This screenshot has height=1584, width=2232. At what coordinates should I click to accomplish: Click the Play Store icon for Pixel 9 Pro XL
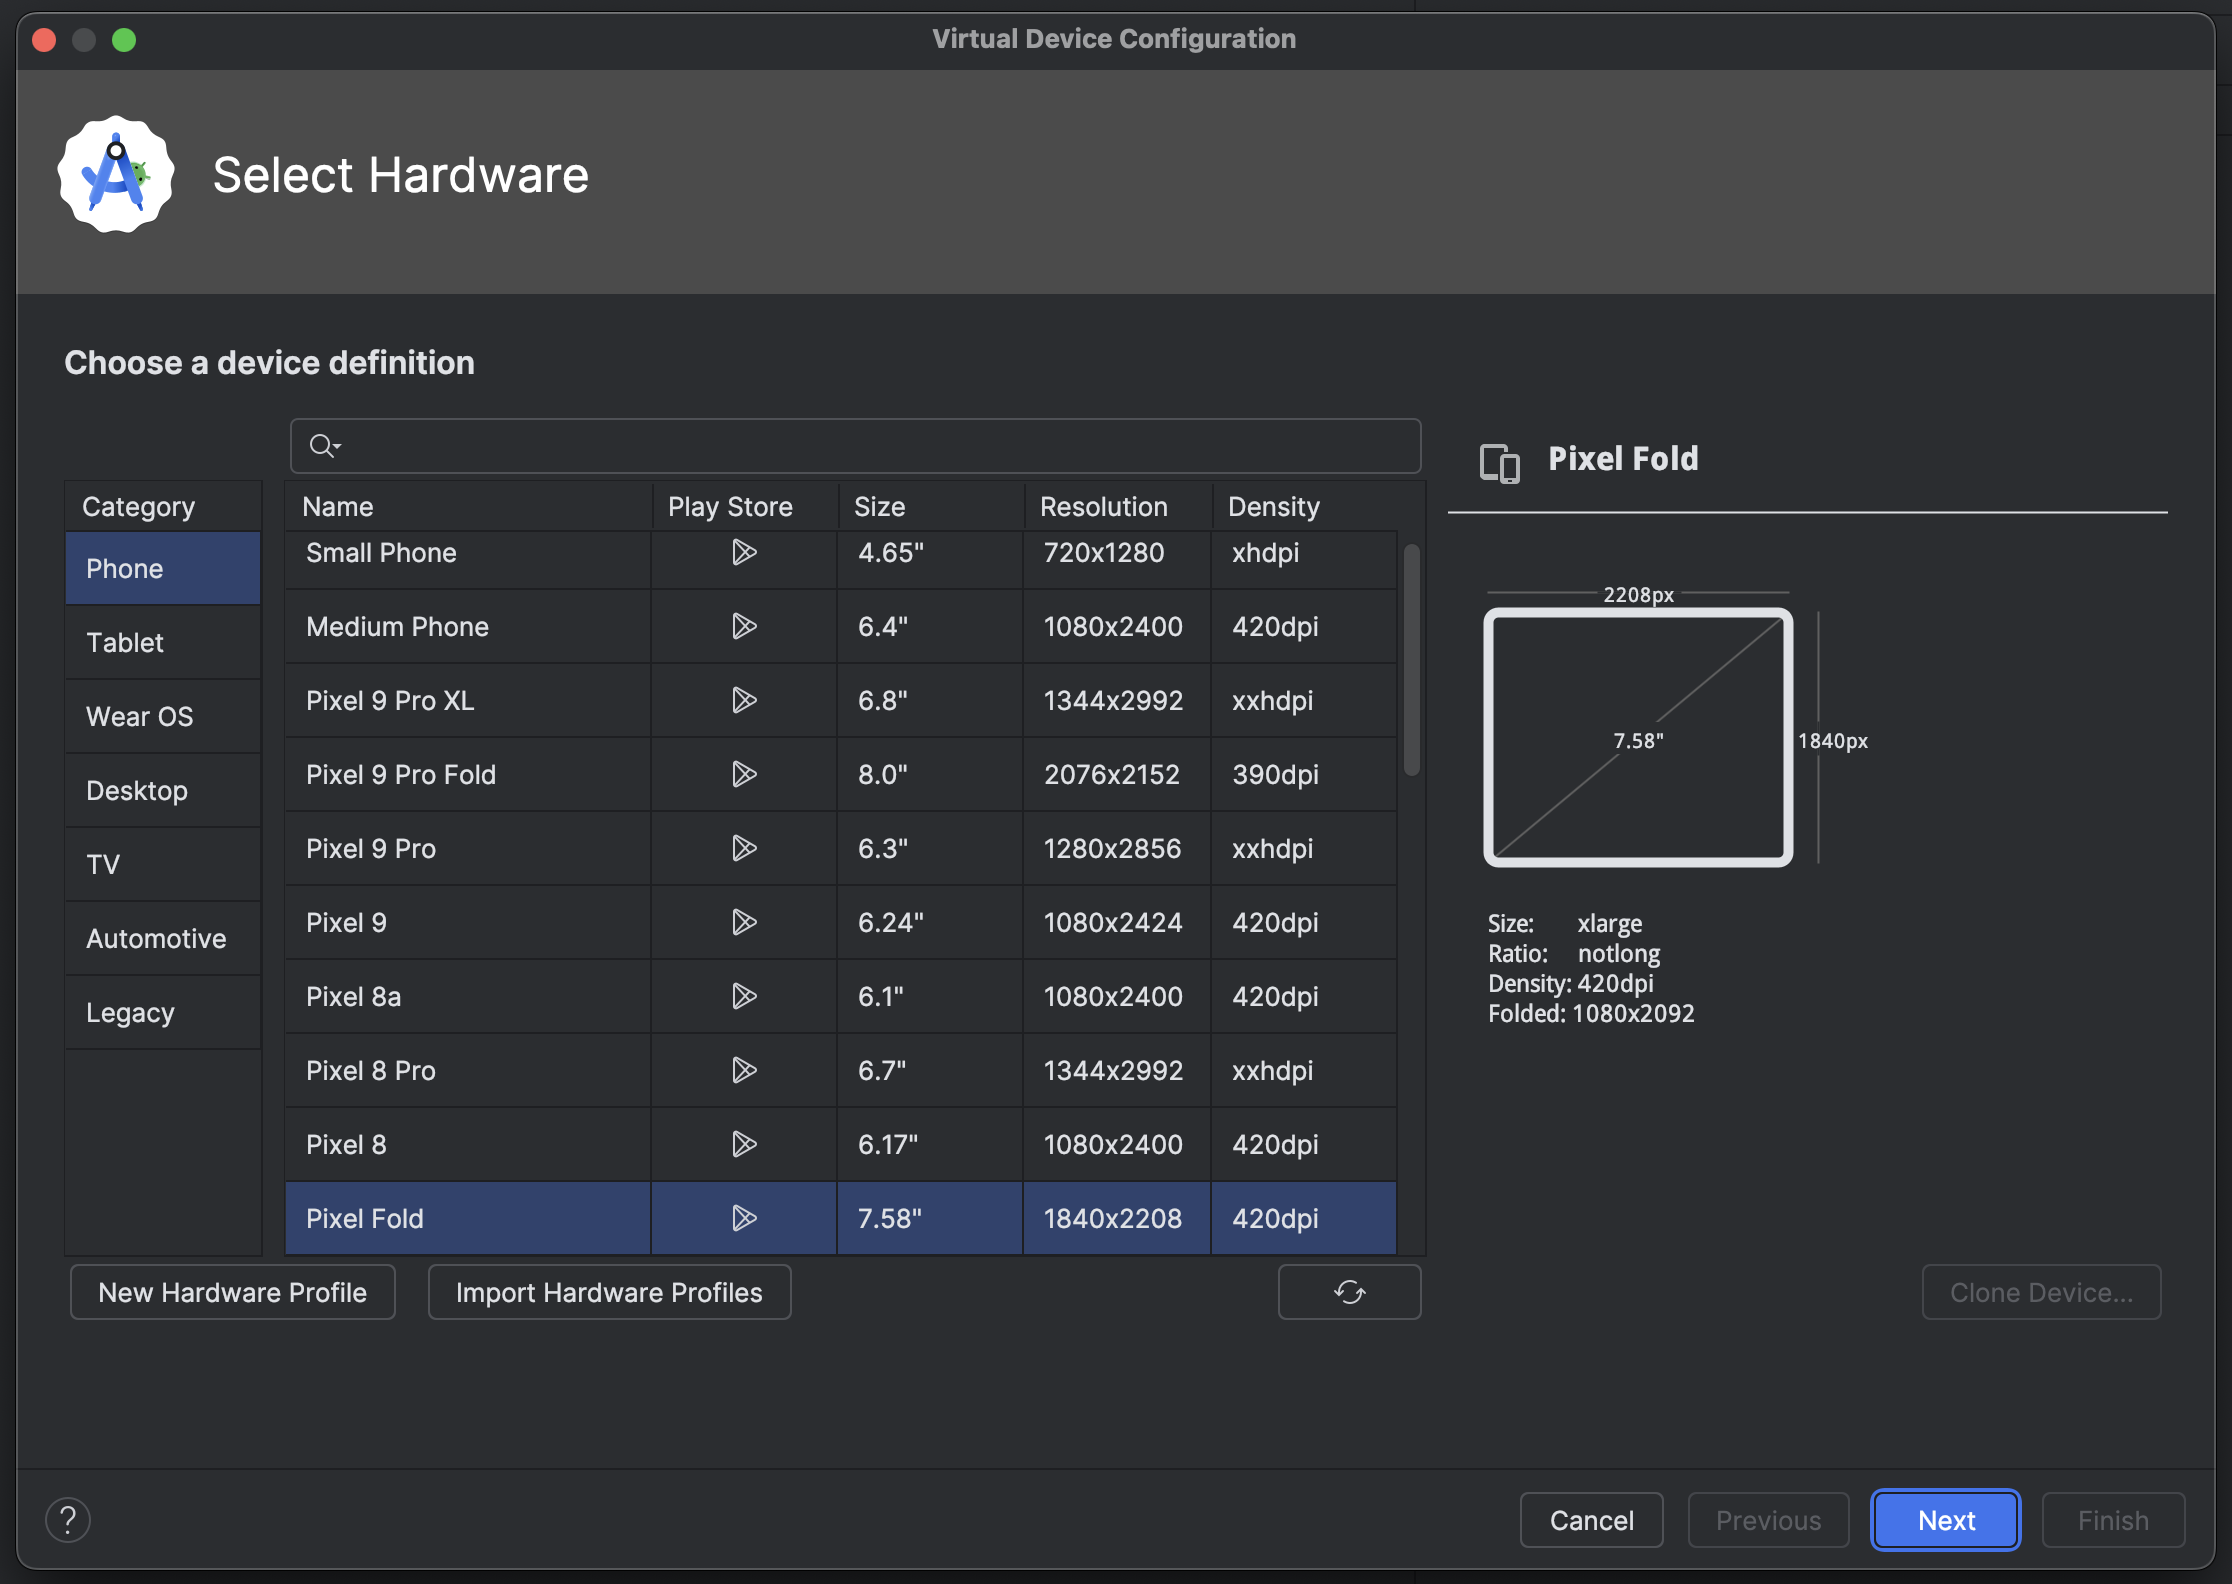(744, 700)
